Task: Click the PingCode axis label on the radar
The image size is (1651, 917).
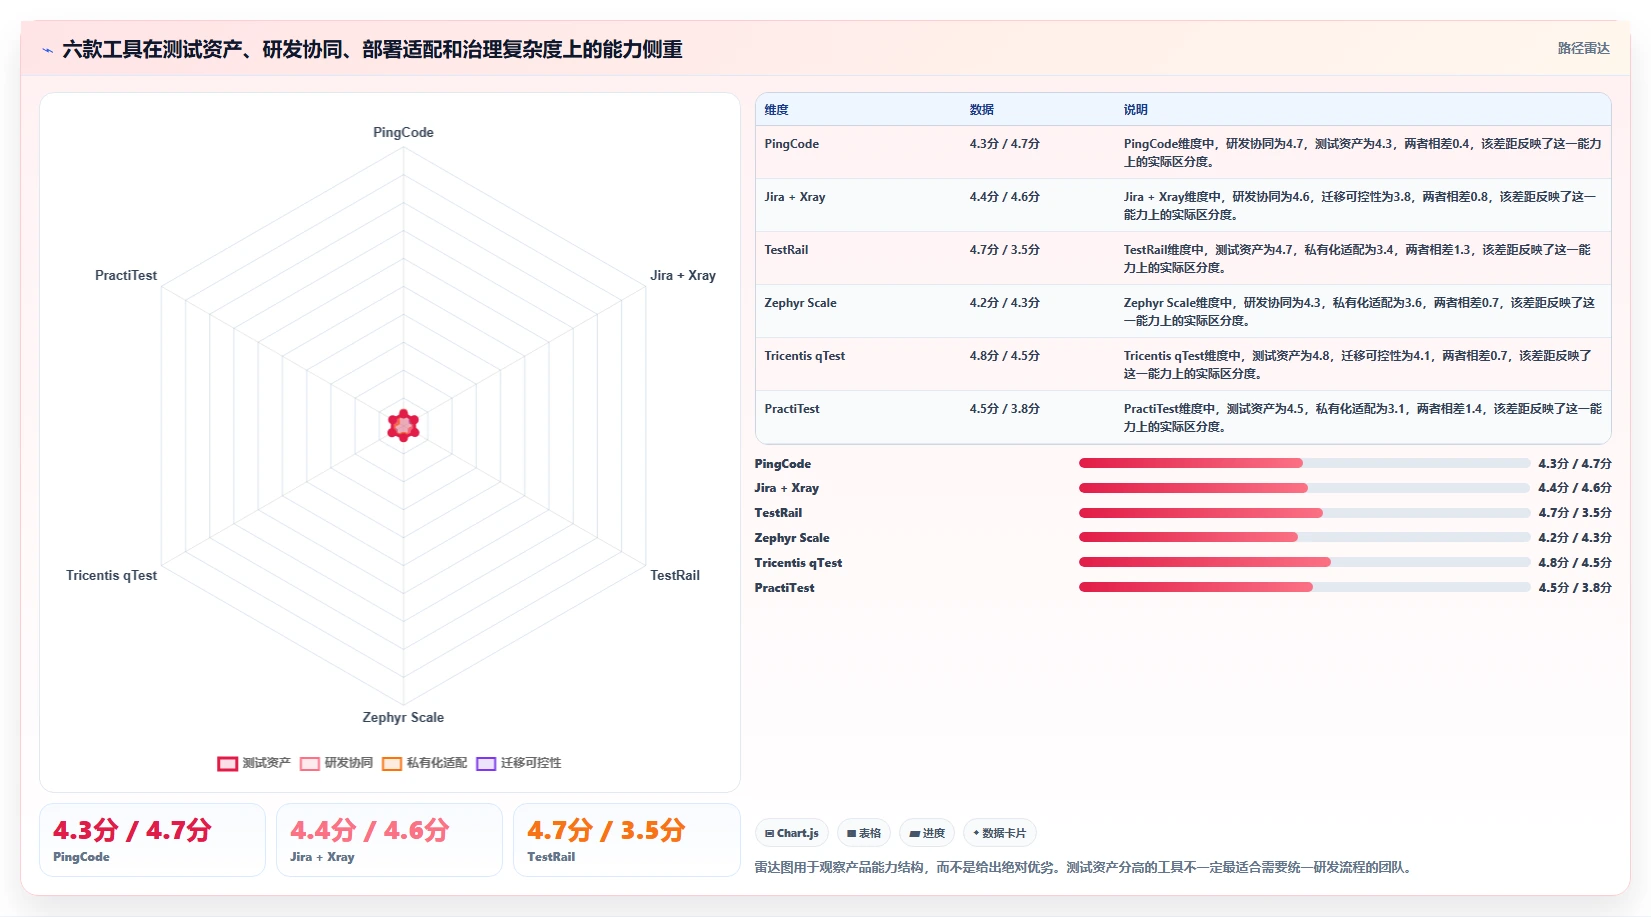Action: point(403,132)
